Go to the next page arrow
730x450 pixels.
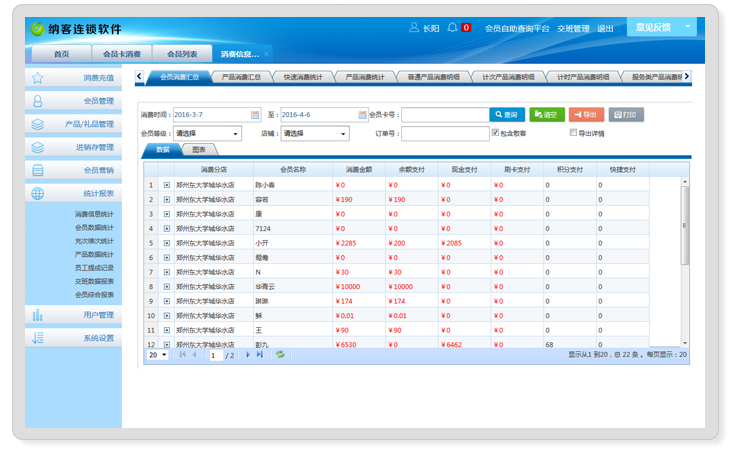point(248,354)
